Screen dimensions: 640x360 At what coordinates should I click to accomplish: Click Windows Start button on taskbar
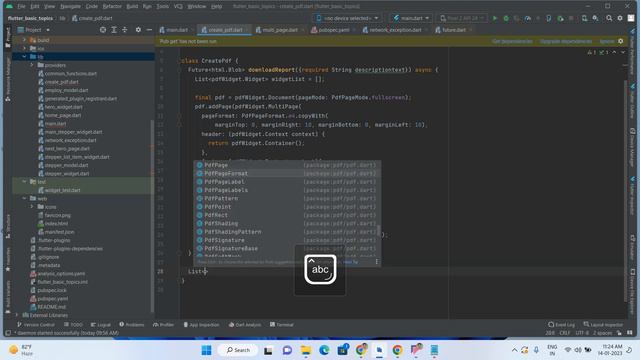207,350
